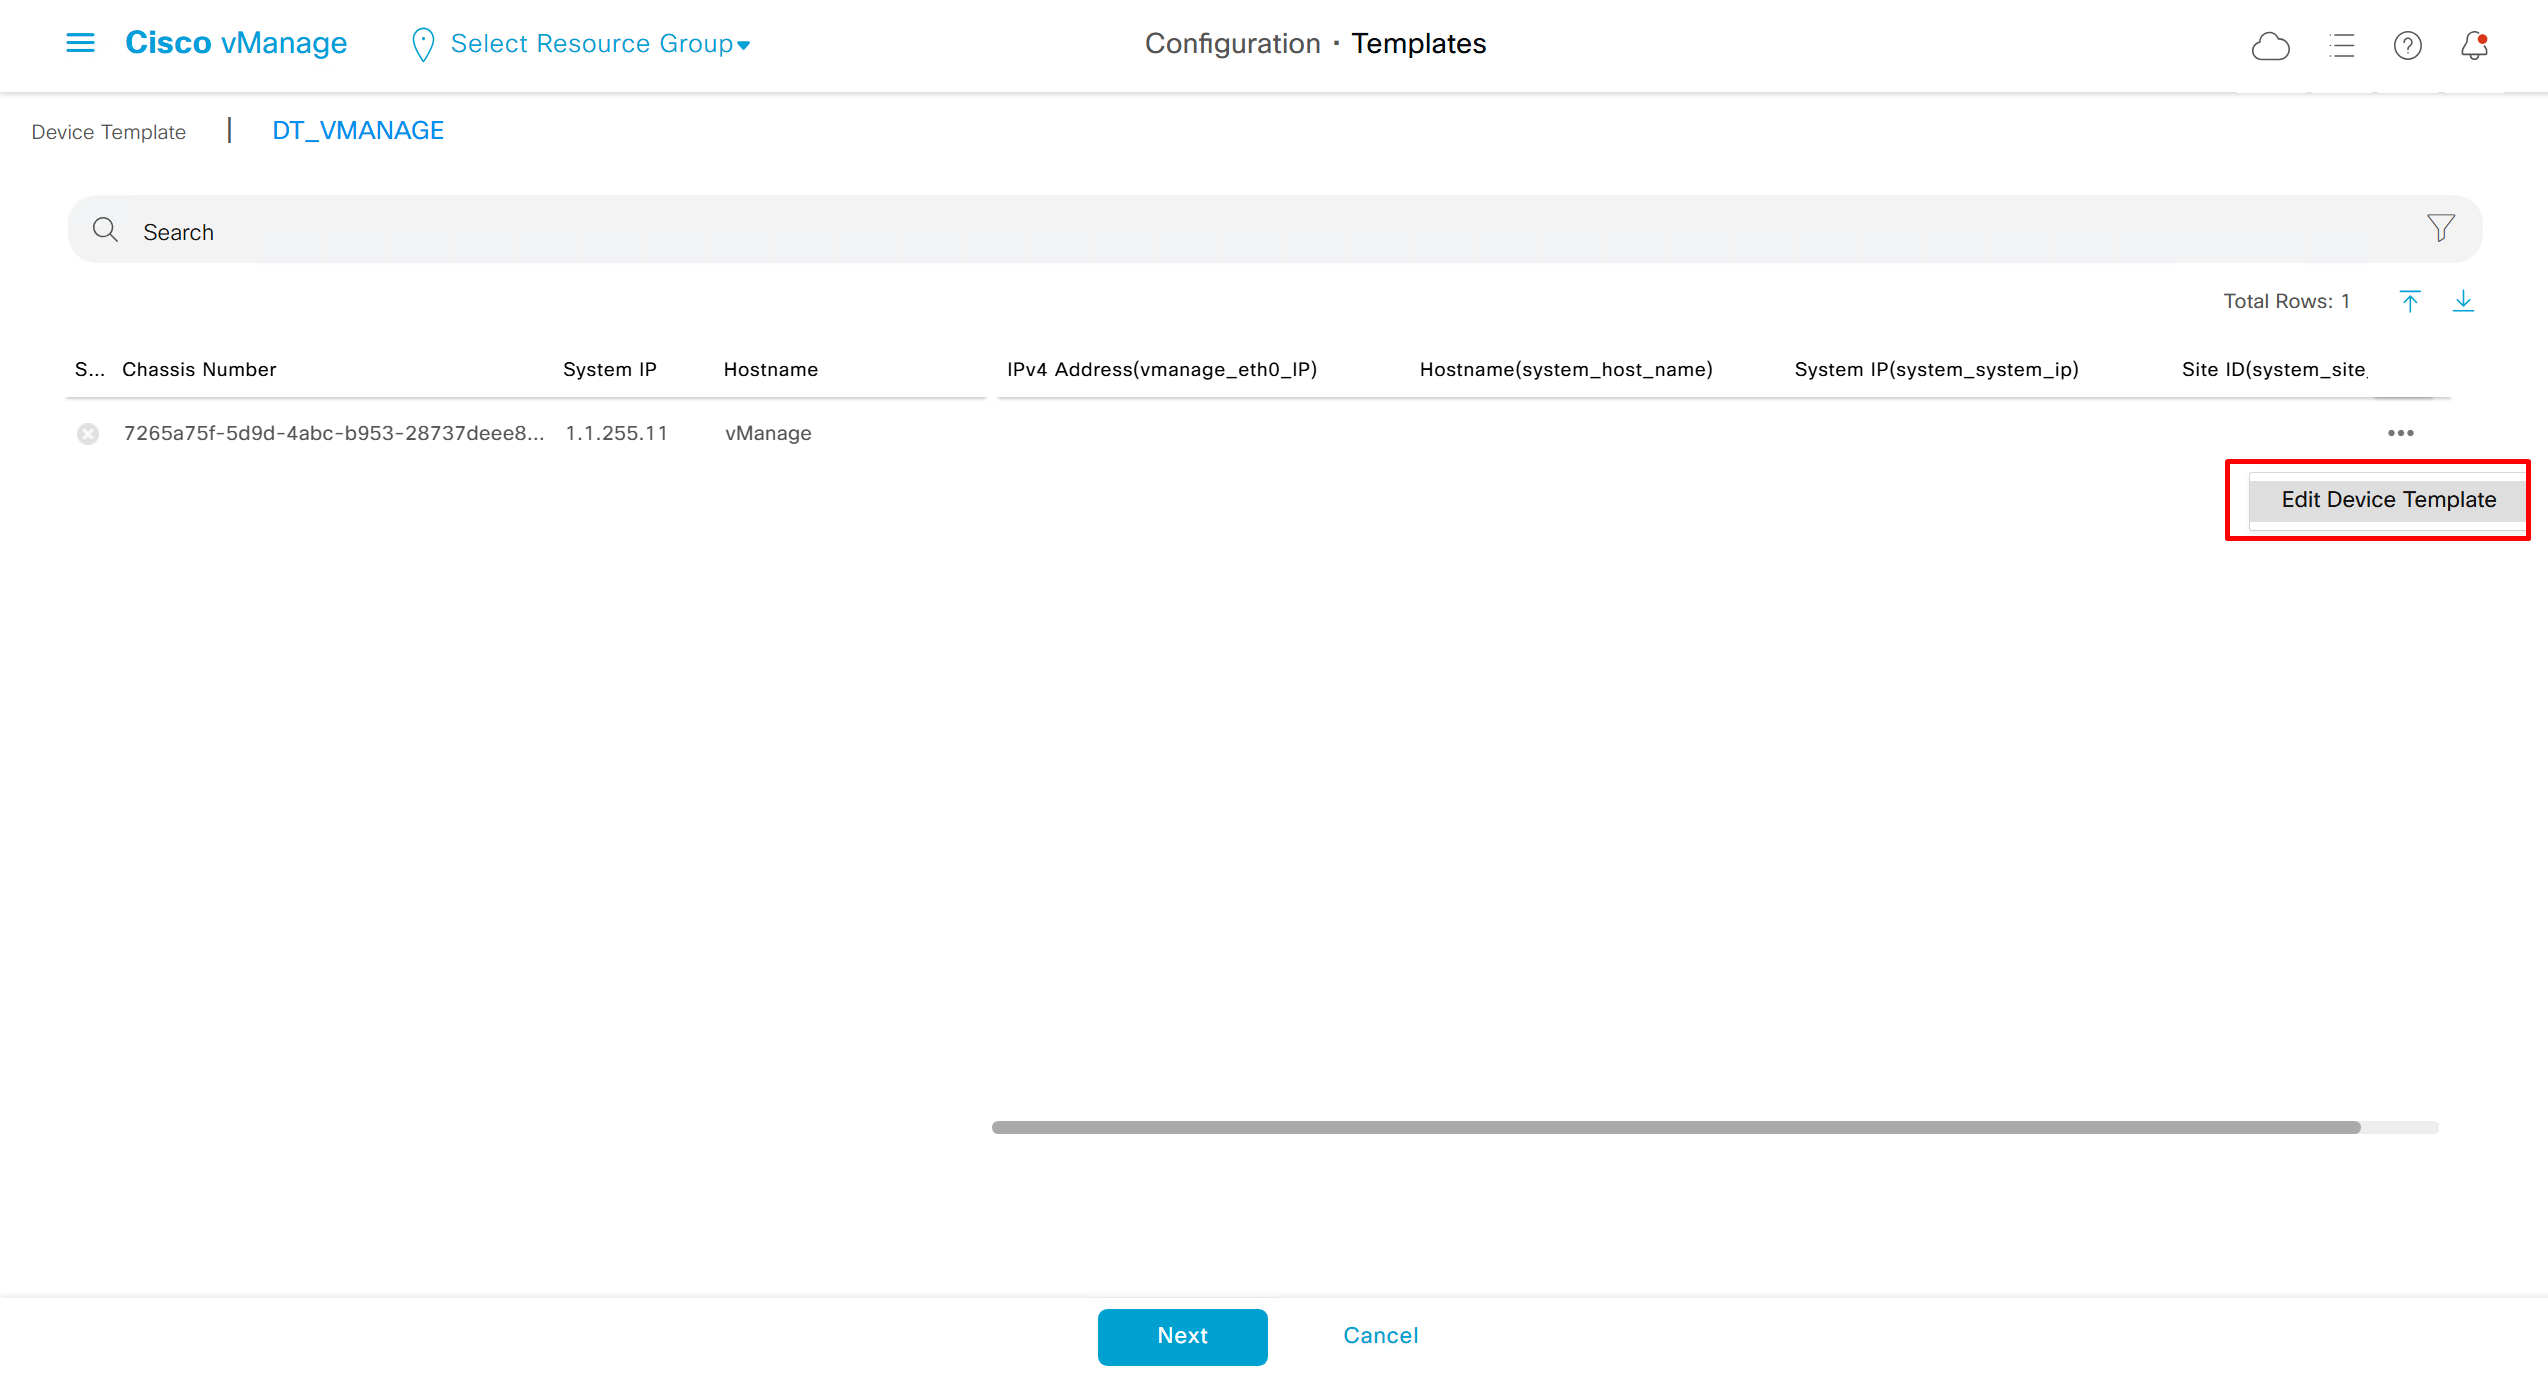Click the download arrow icon
The height and width of the screenshot is (1374, 2548).
pyautogui.click(x=2463, y=301)
